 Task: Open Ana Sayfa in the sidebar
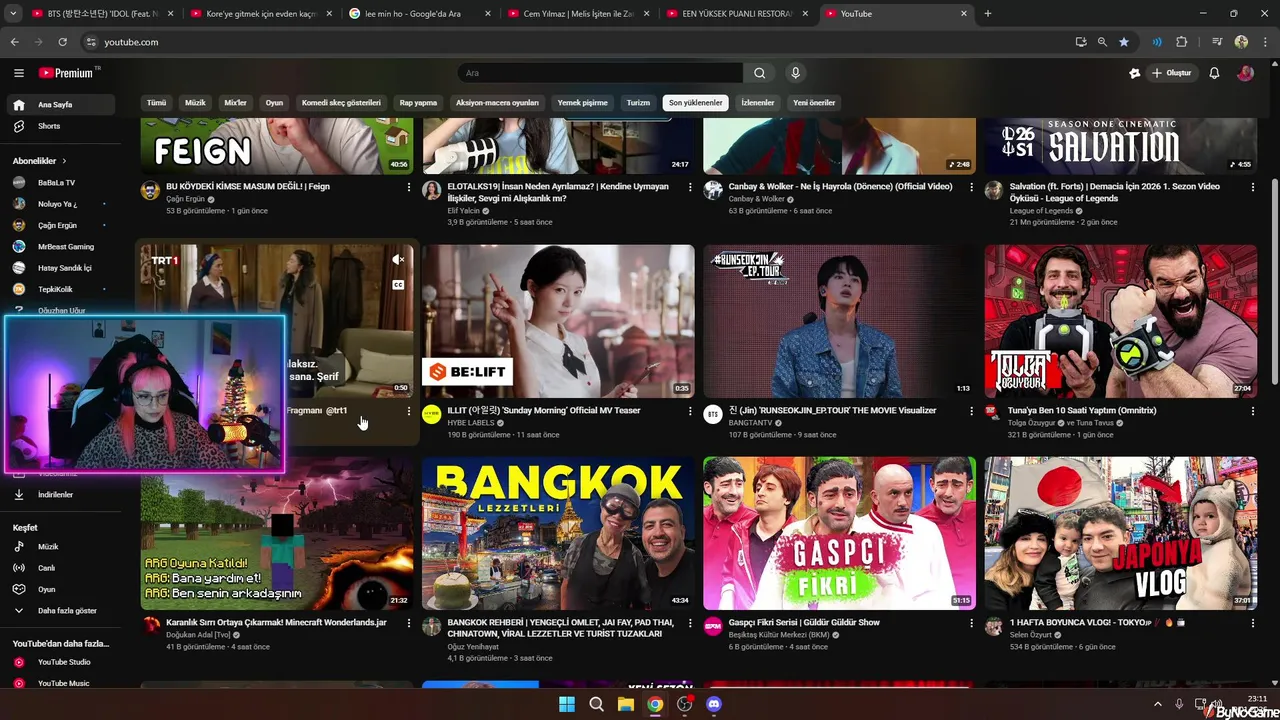[63, 104]
